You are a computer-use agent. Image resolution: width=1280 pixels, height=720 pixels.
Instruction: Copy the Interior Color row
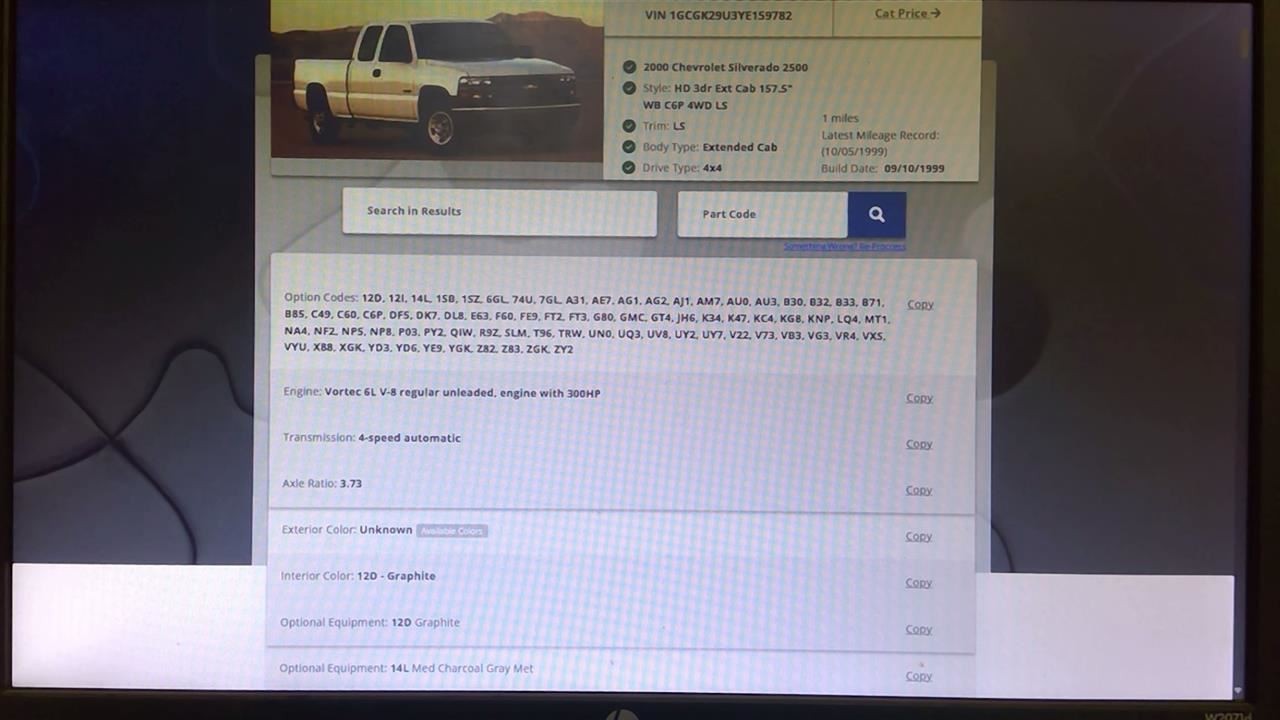pyautogui.click(x=919, y=583)
